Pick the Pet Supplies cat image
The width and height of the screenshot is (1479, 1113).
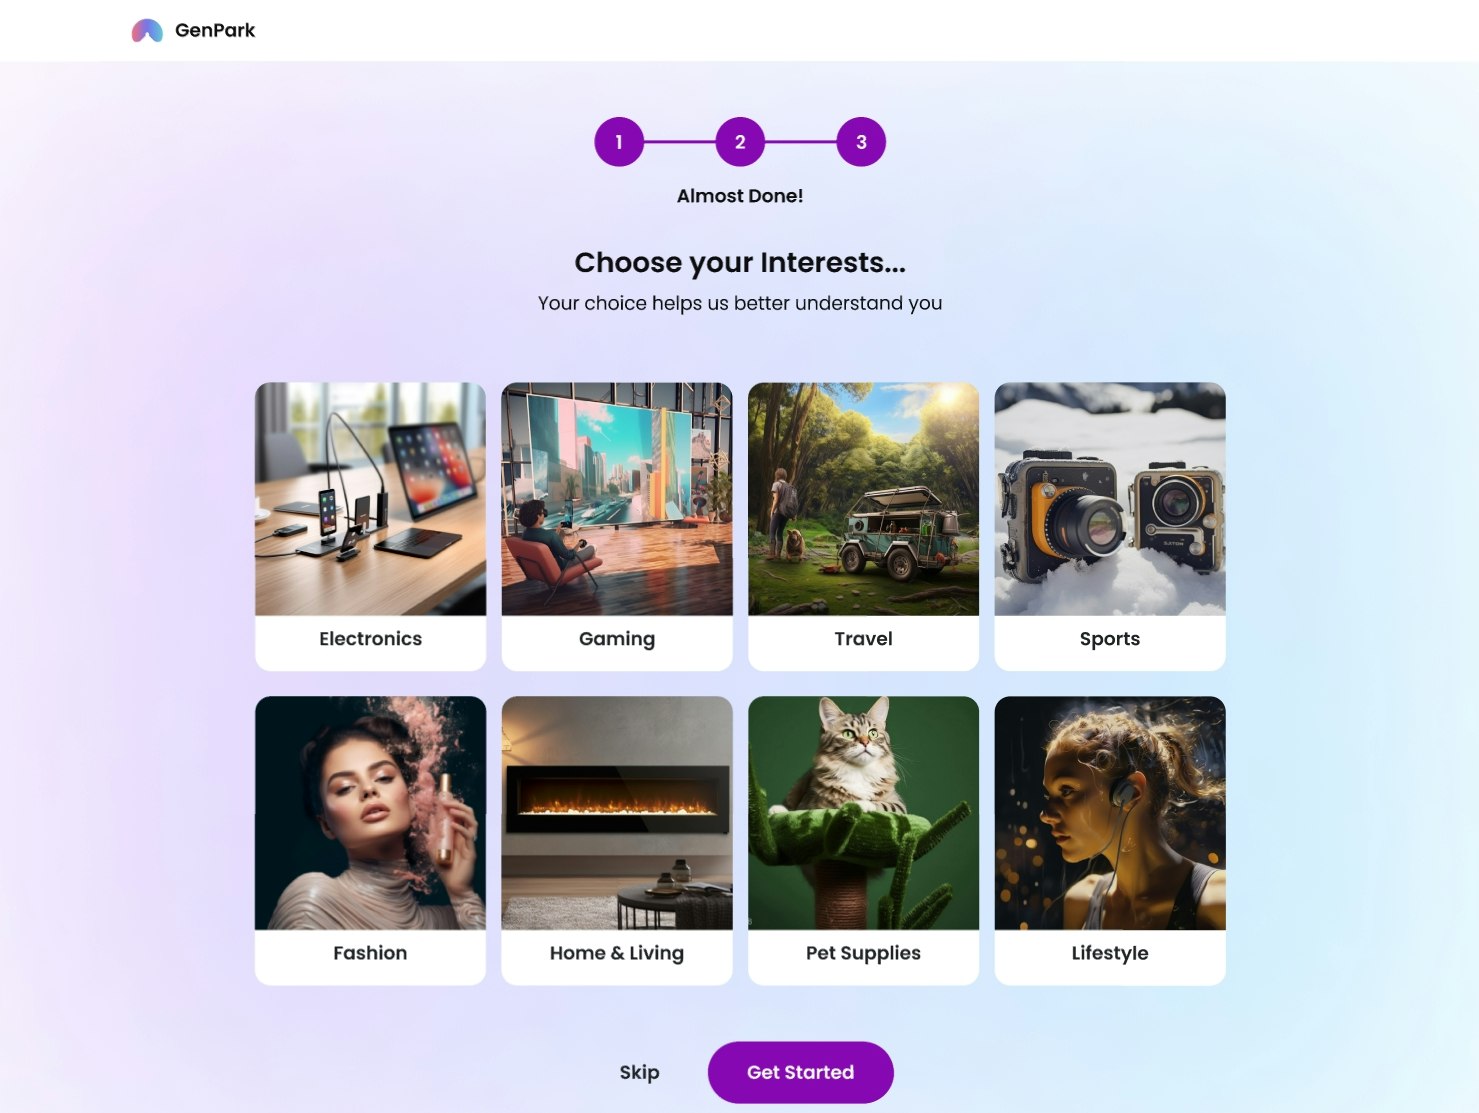tap(864, 813)
